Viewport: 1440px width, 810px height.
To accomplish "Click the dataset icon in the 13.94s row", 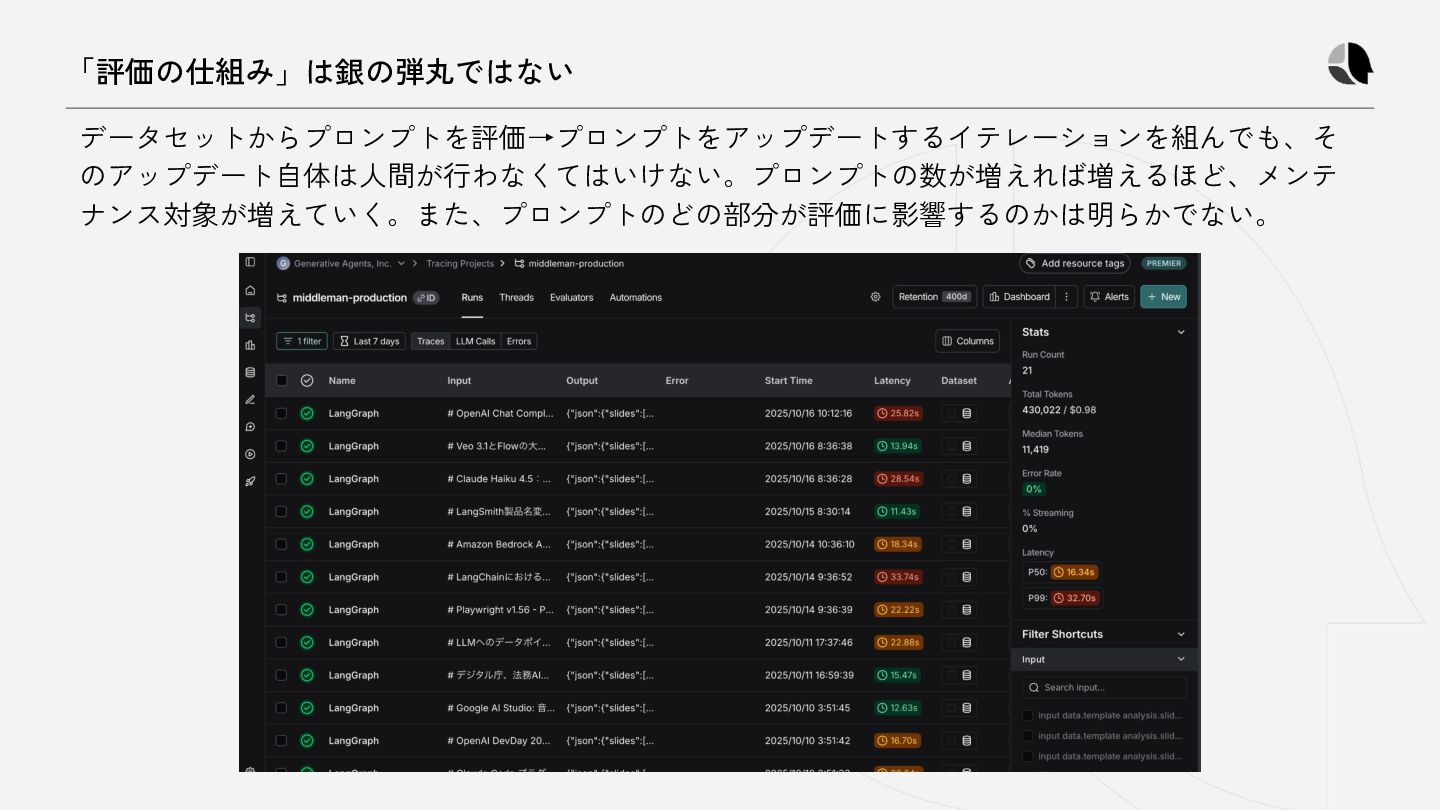I will click(967, 446).
